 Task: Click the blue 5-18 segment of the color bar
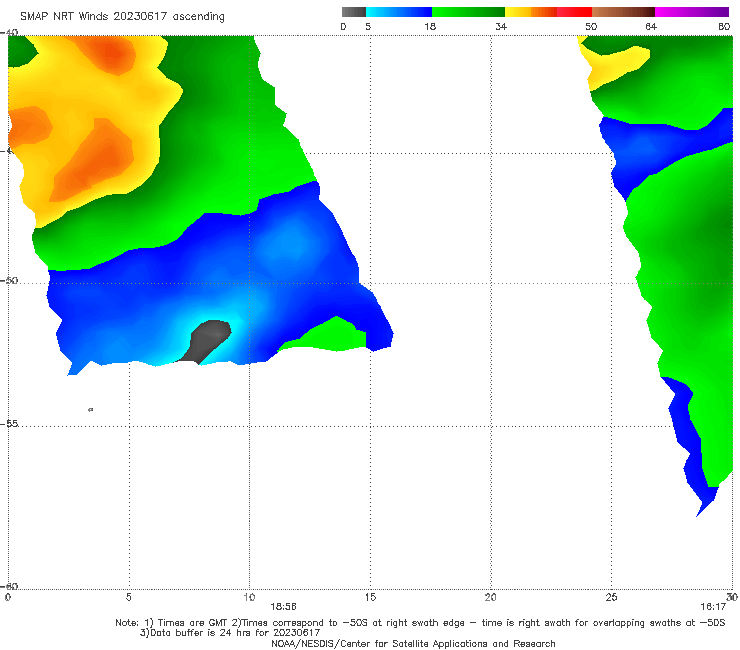pyautogui.click(x=399, y=12)
